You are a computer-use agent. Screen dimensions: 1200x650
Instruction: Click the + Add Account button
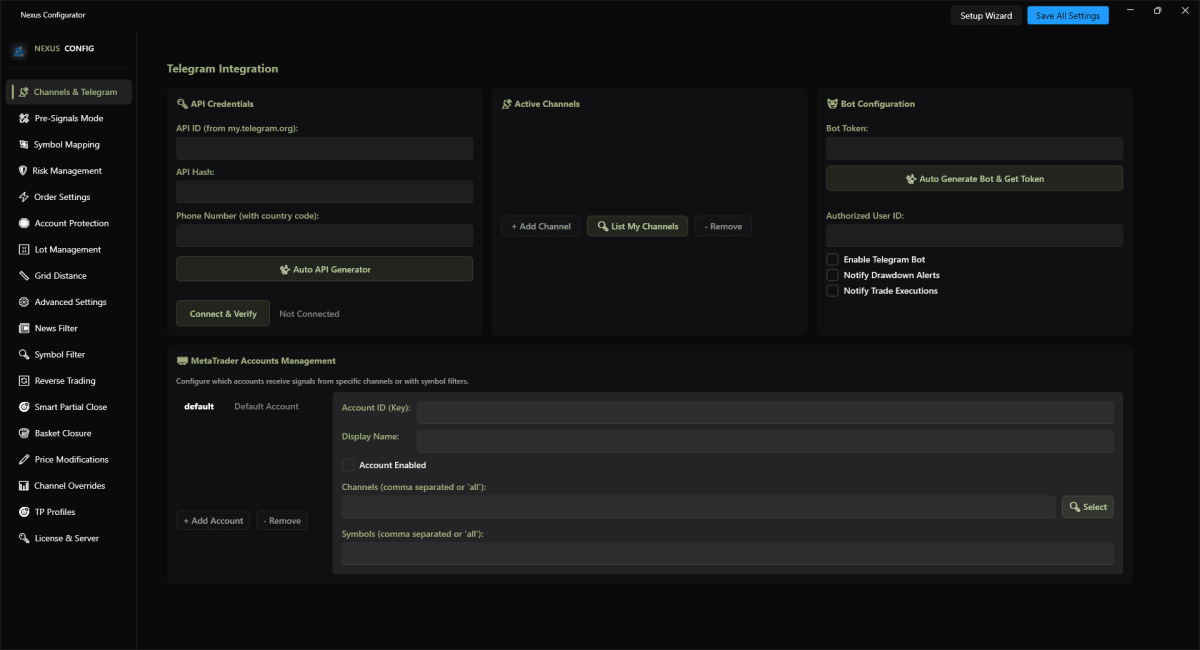(213, 521)
